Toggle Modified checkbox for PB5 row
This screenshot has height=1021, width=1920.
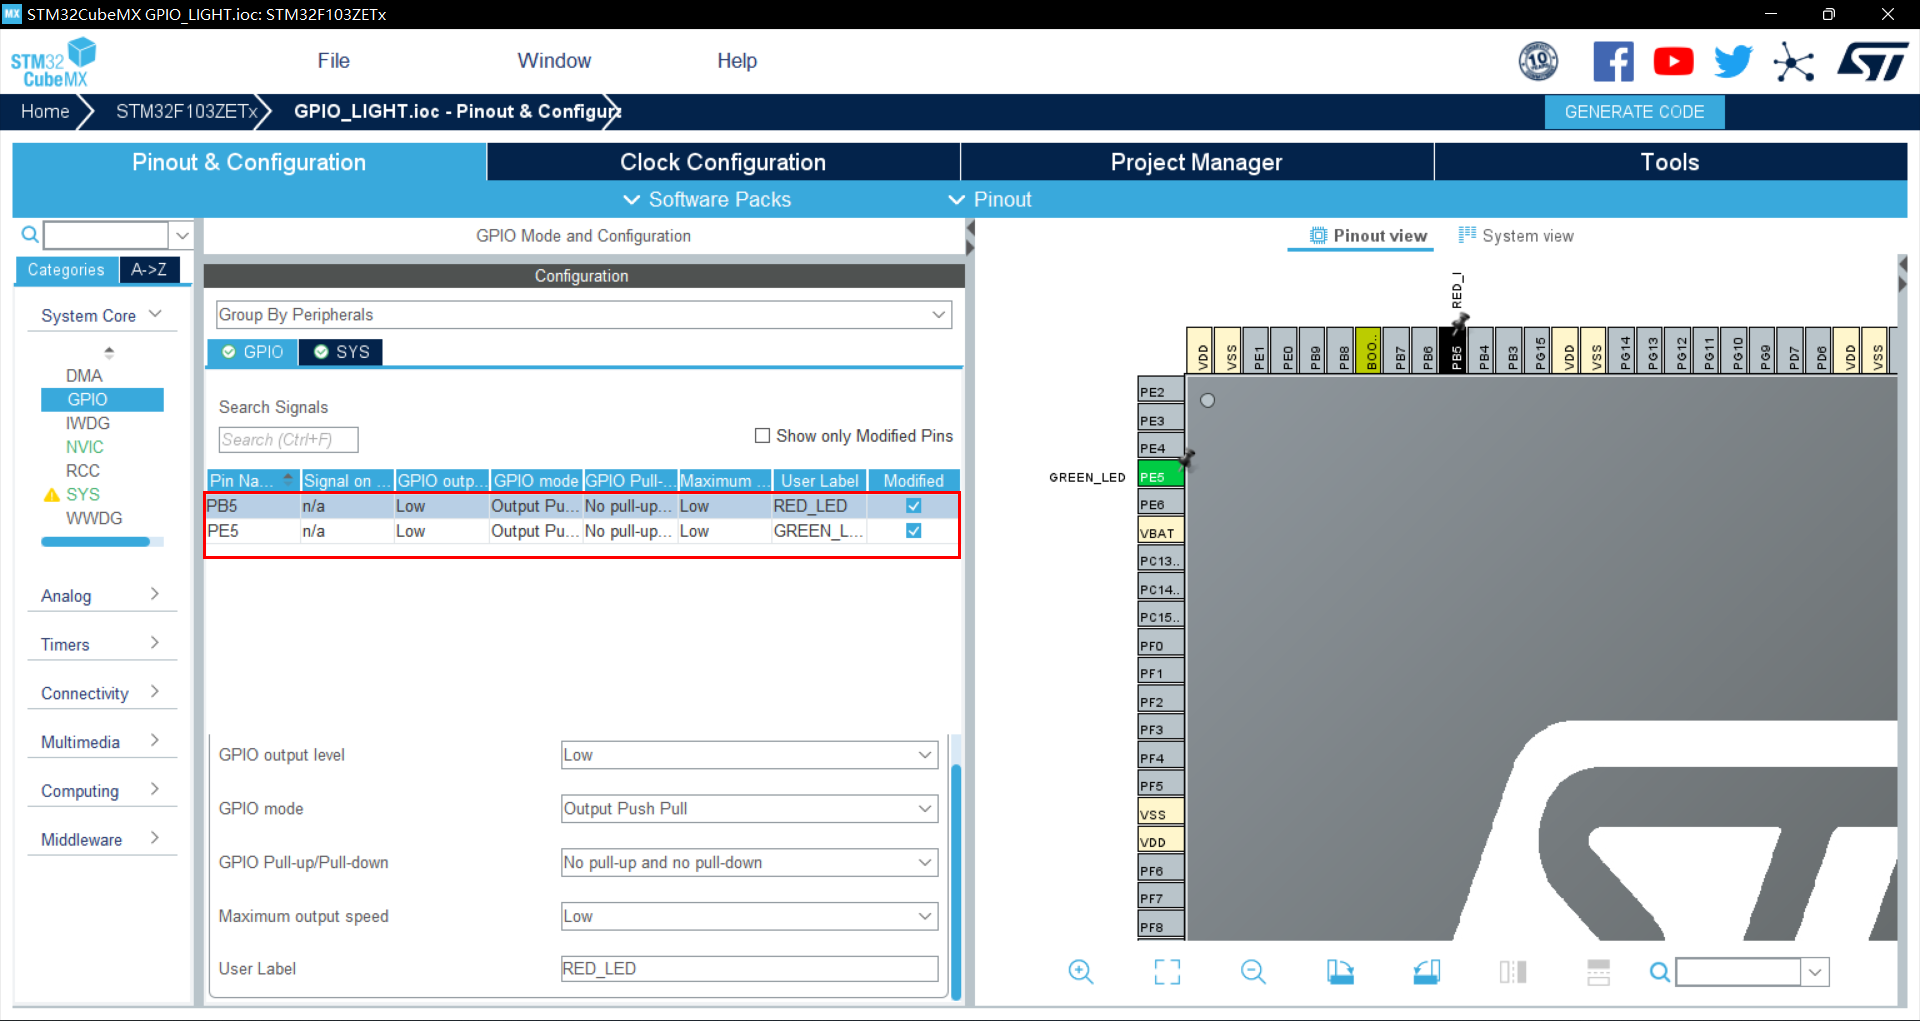point(913,506)
